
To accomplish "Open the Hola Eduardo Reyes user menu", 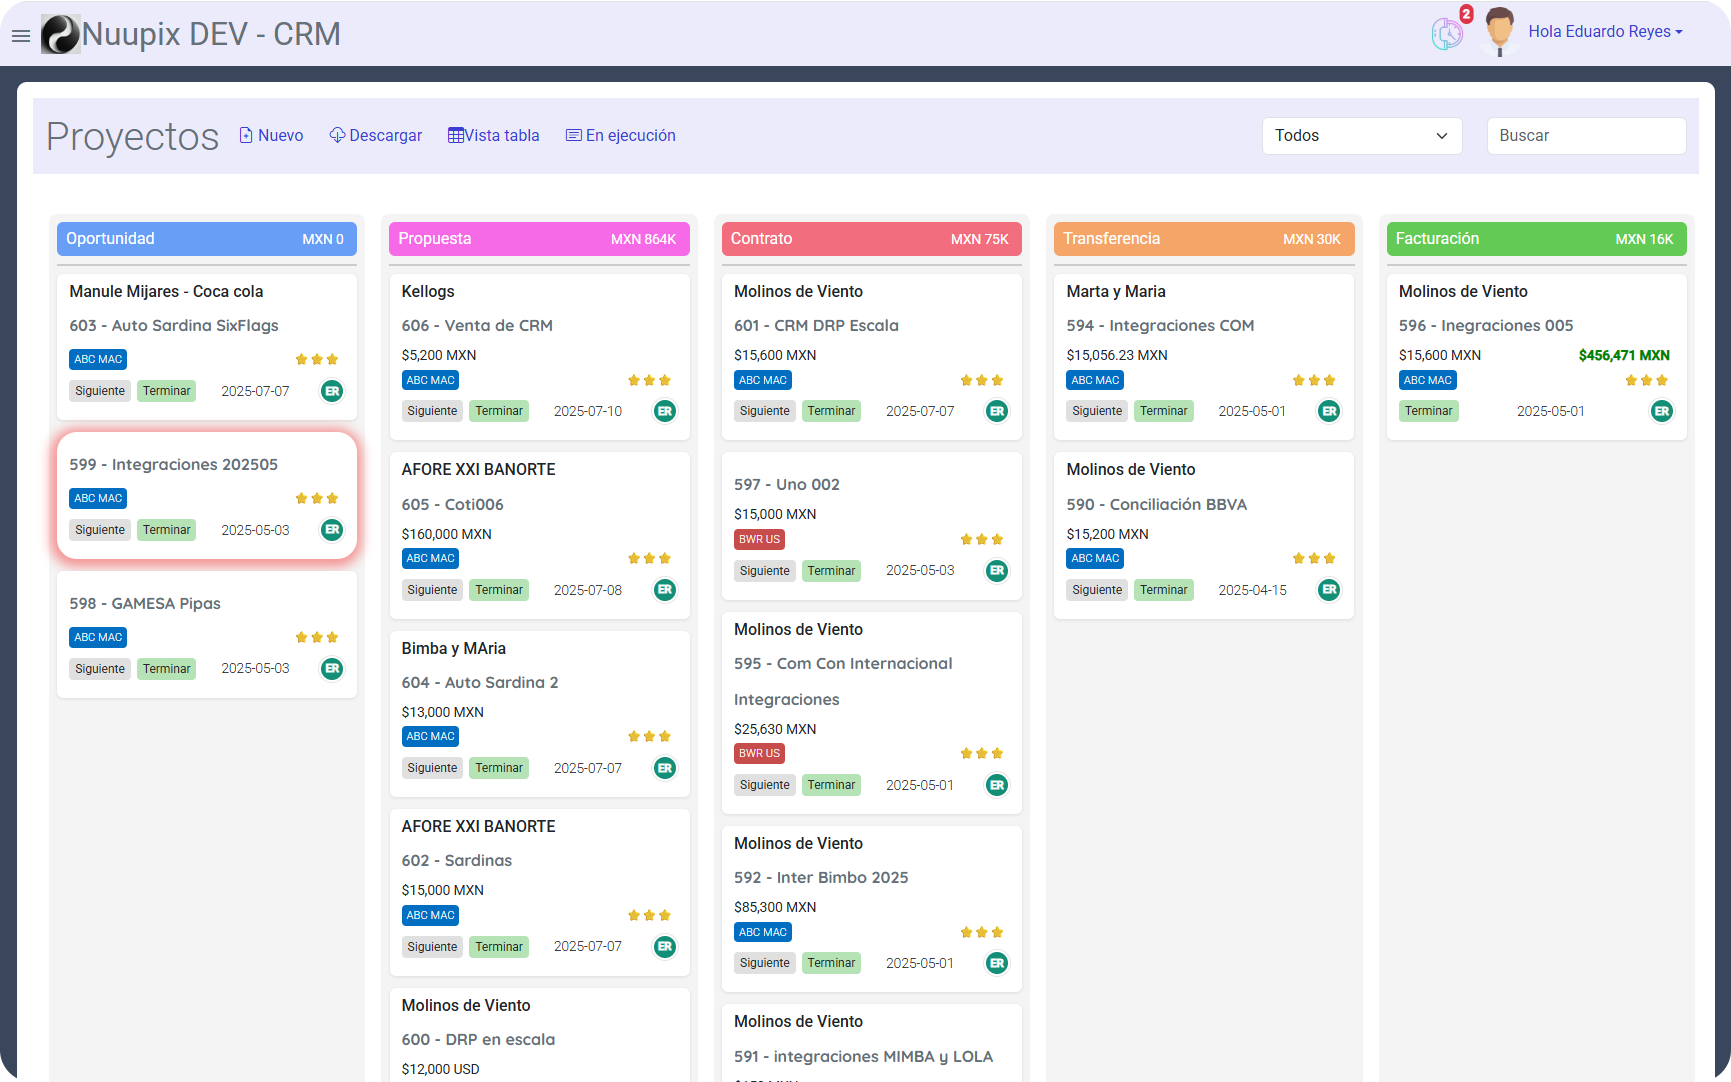I will coord(1604,32).
